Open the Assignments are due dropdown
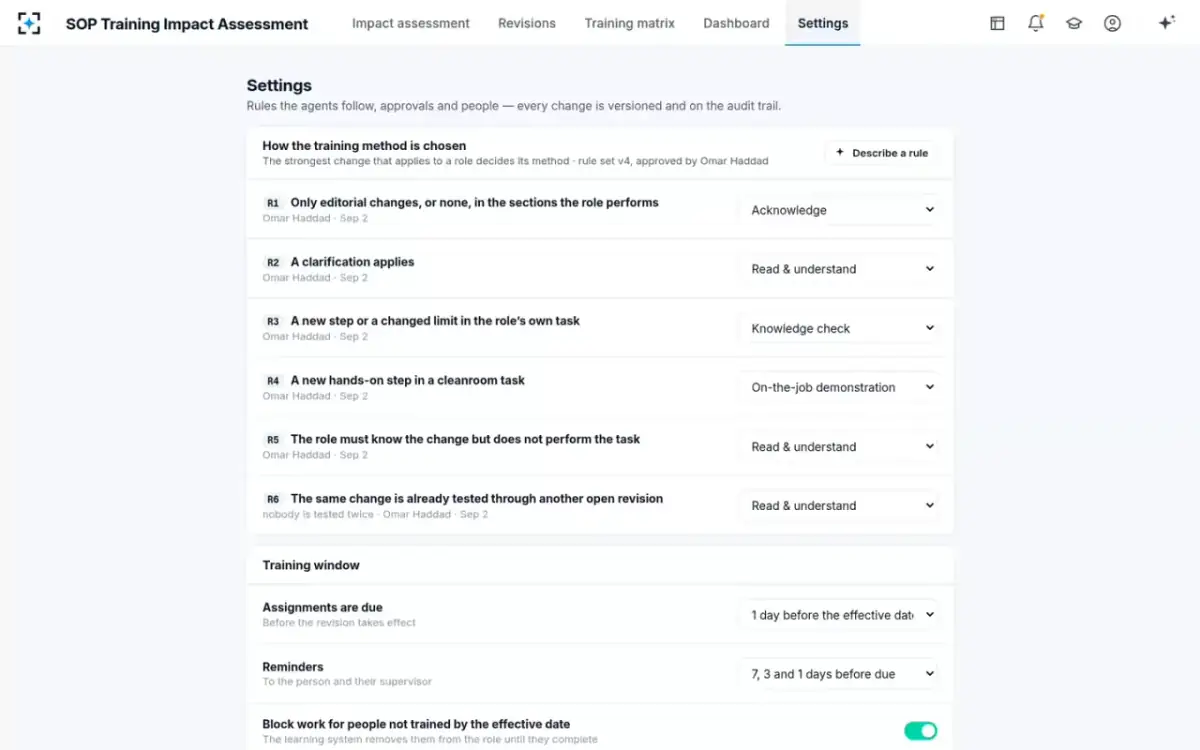Screen dimensions: 1200x750 click(841, 615)
